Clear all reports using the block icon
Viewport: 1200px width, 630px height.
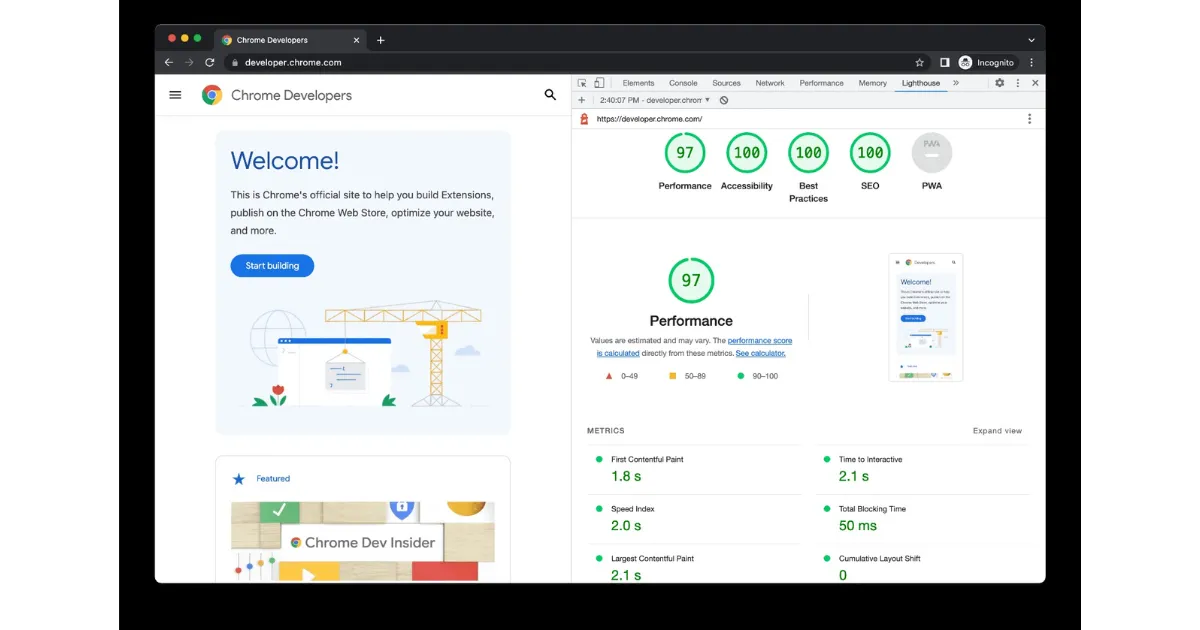[x=723, y=100]
